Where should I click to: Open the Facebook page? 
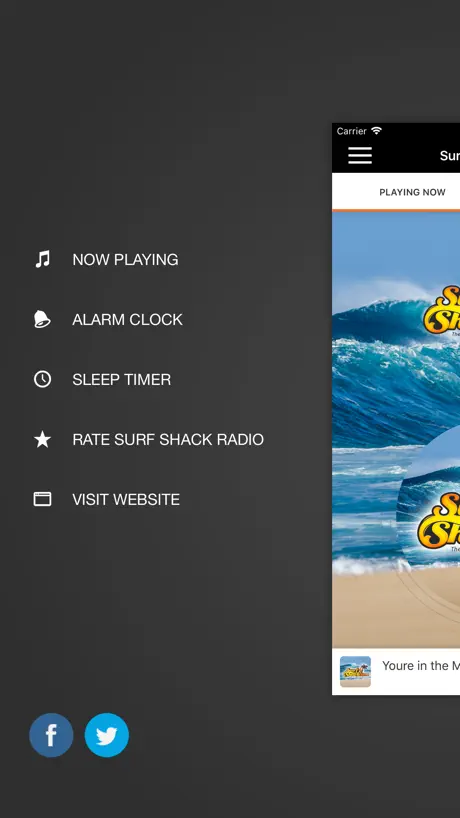pyautogui.click(x=51, y=735)
